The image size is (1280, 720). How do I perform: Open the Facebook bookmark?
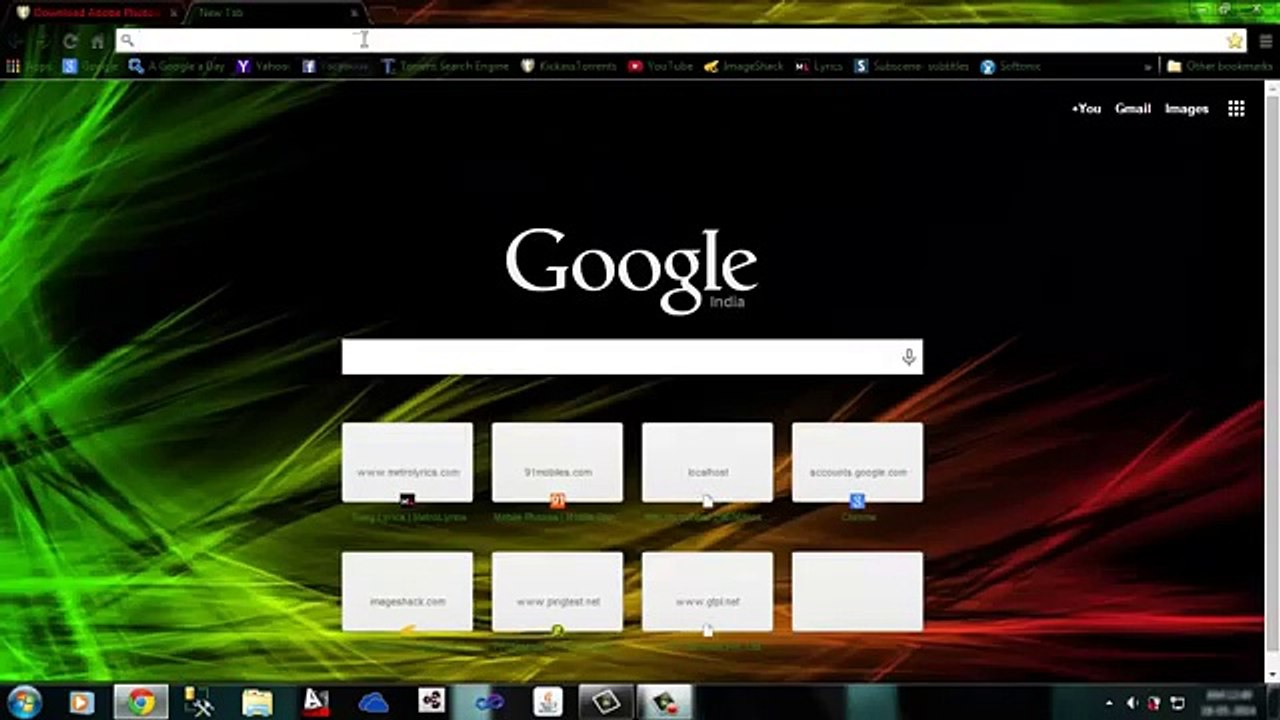(x=335, y=66)
